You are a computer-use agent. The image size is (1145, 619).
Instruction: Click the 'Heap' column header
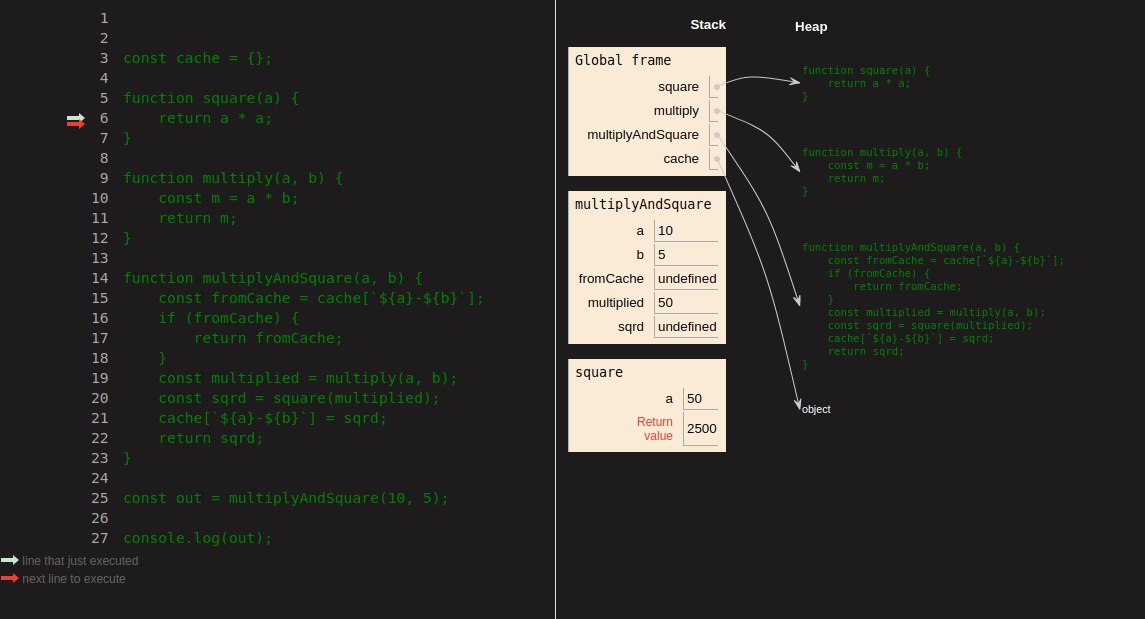tap(811, 26)
